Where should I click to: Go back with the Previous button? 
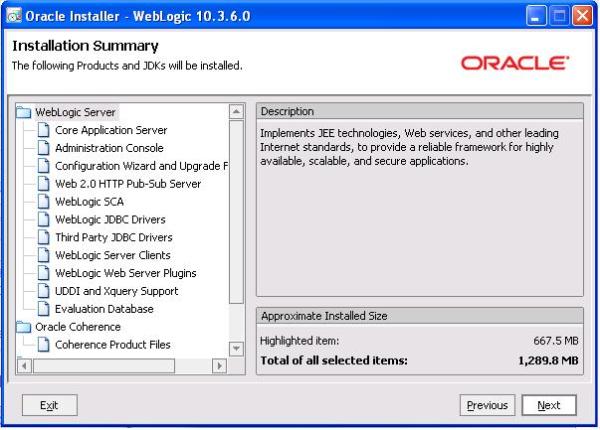[x=487, y=405]
